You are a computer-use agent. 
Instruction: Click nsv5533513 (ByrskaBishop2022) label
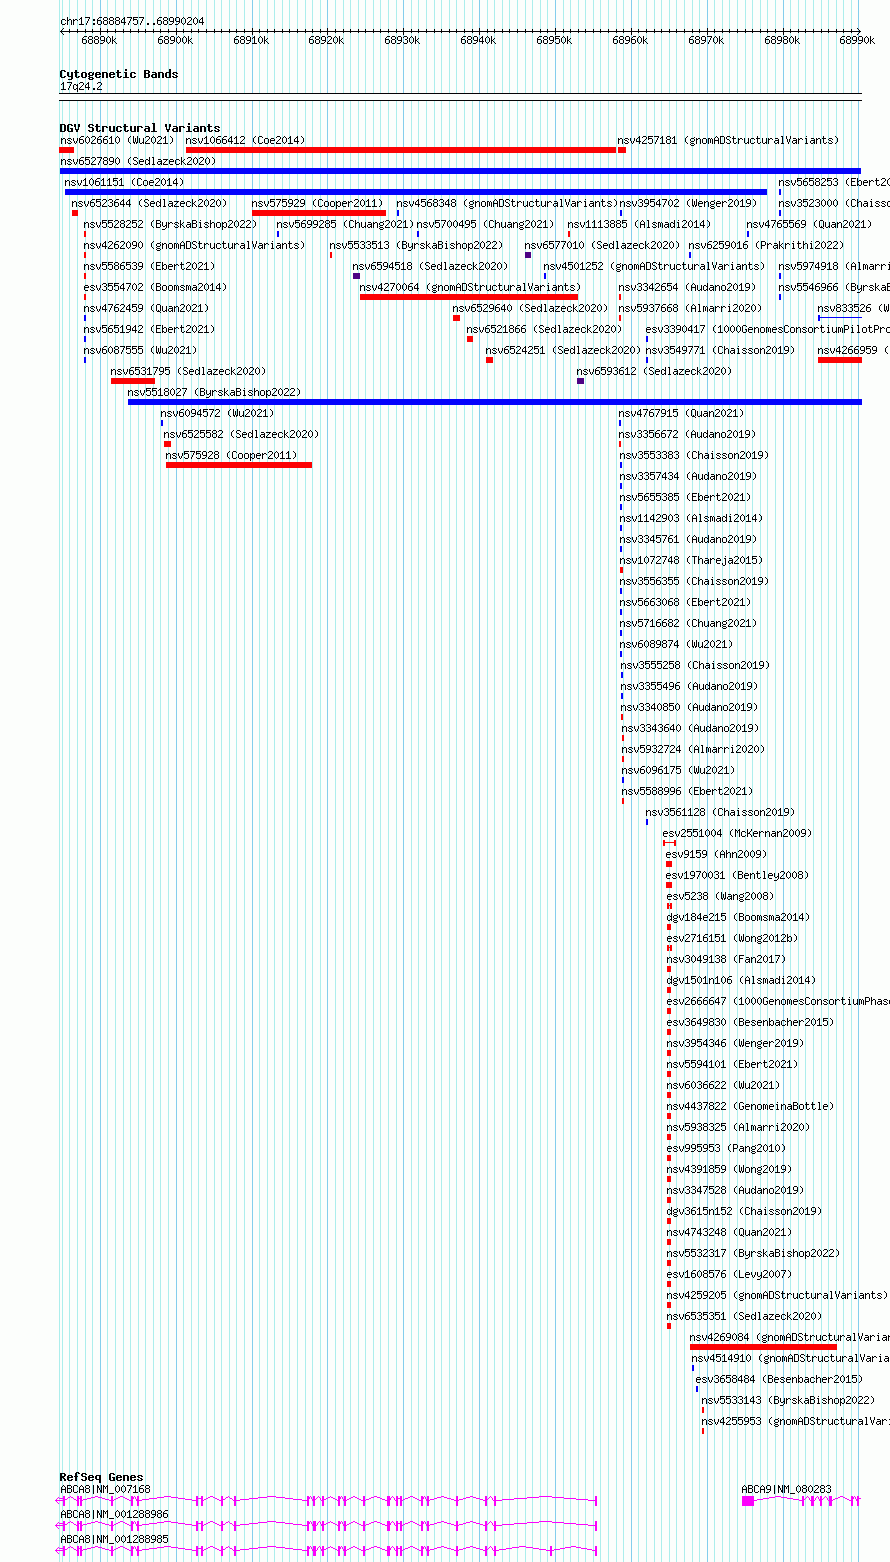[416, 245]
